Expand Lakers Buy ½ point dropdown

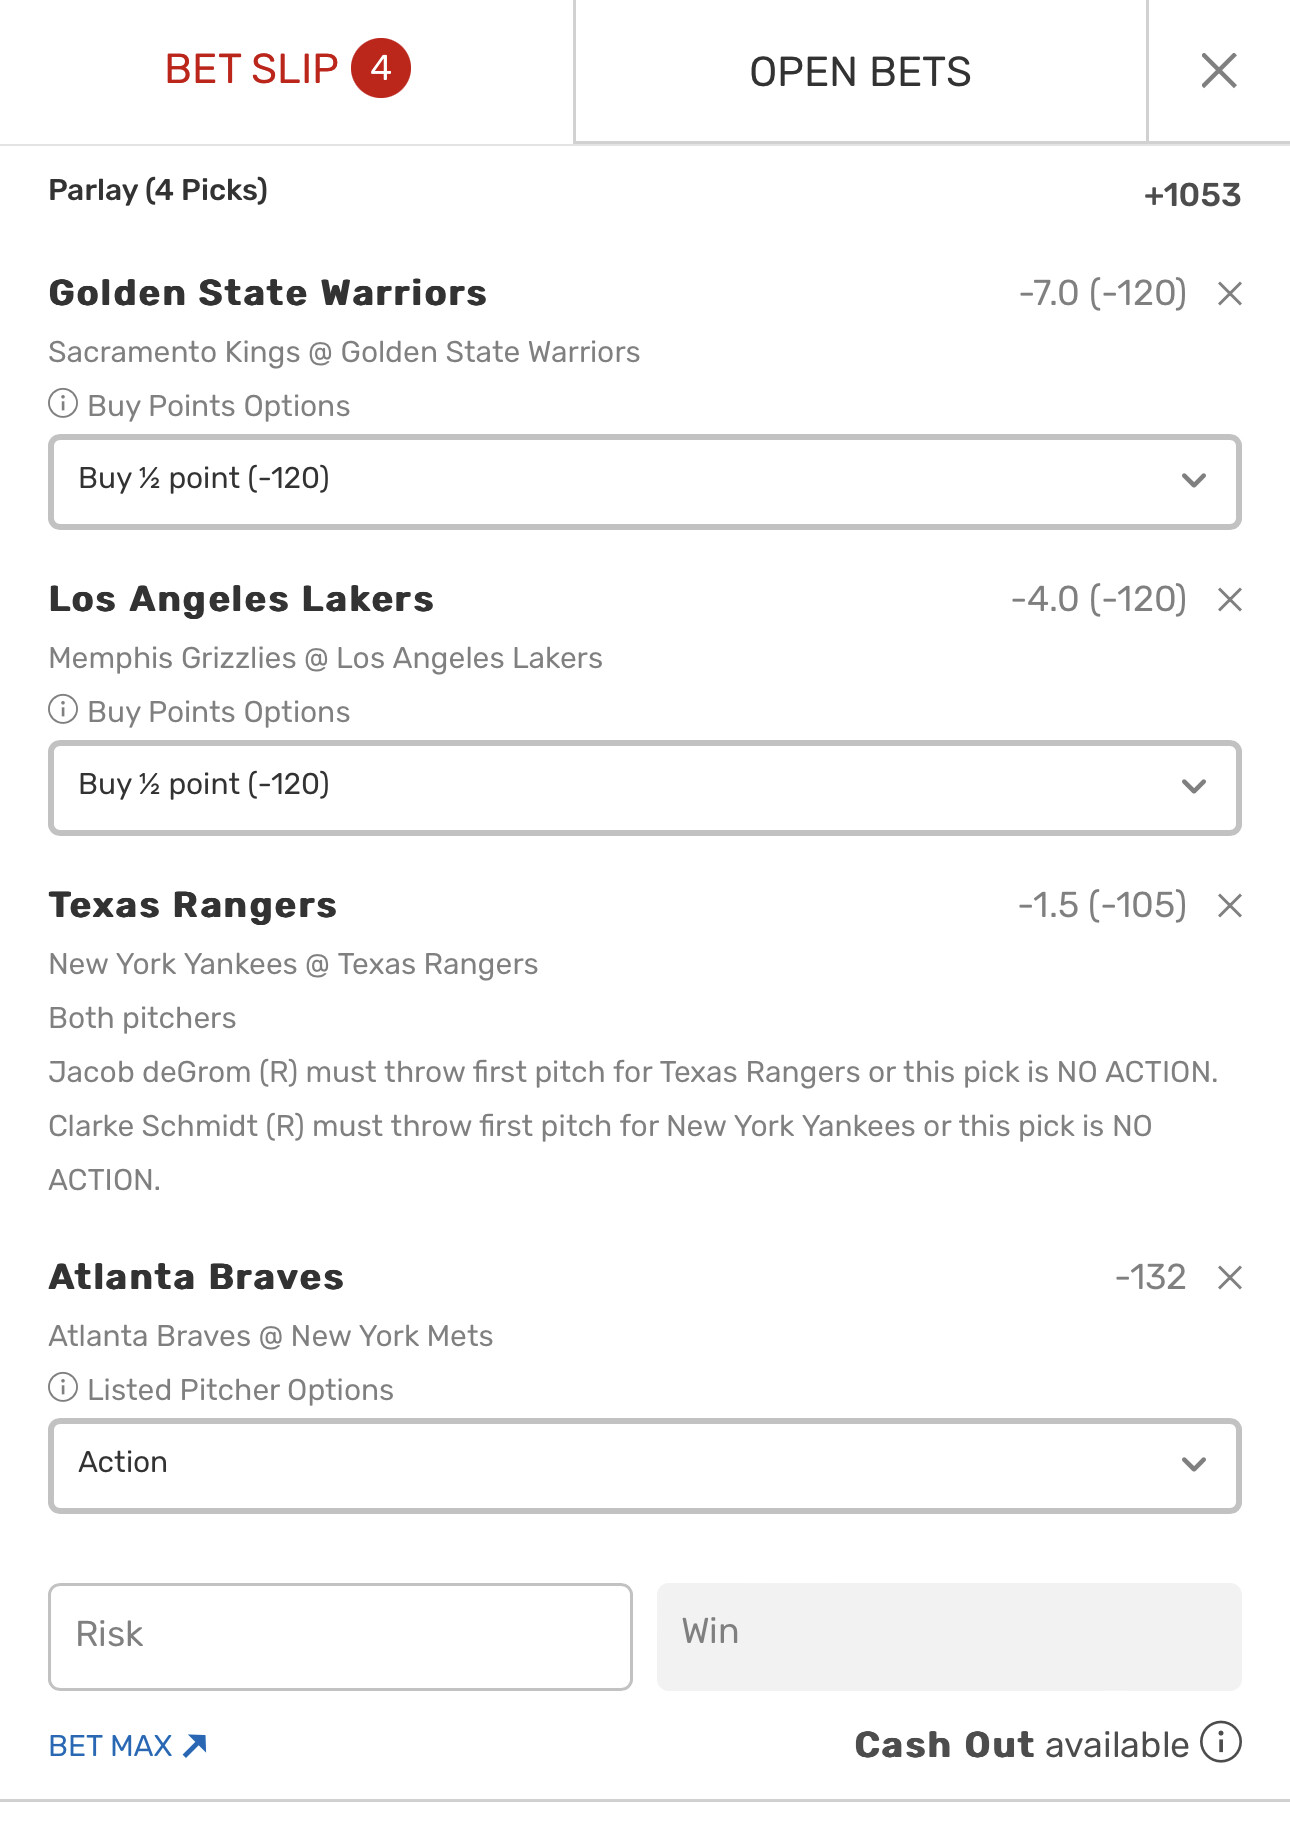click(x=645, y=788)
